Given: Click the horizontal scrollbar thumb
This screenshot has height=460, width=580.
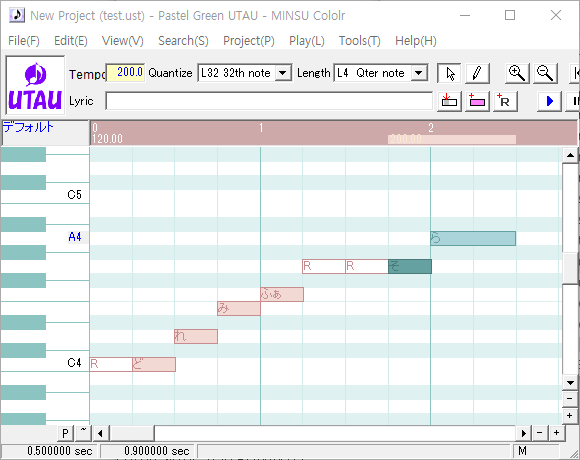Looking at the screenshot, I should 132,433.
